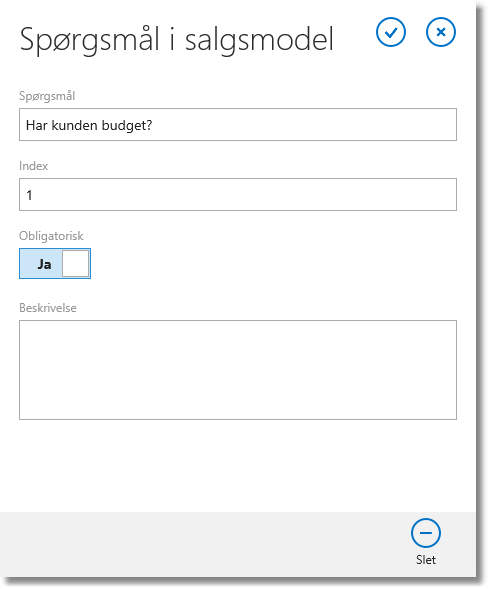488x589 pixels.
Task: Click the Slet label under the minus icon
Action: (426, 560)
